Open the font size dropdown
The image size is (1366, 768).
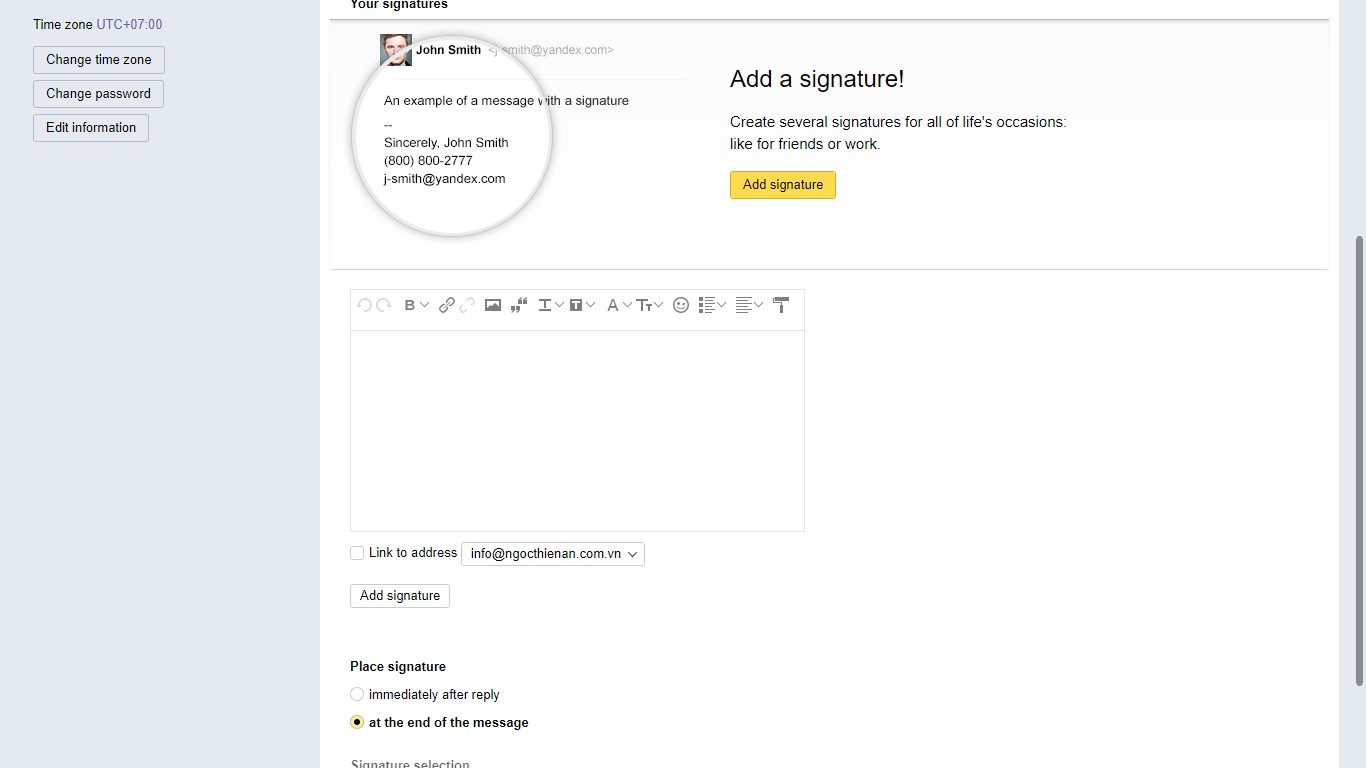[x=650, y=305]
